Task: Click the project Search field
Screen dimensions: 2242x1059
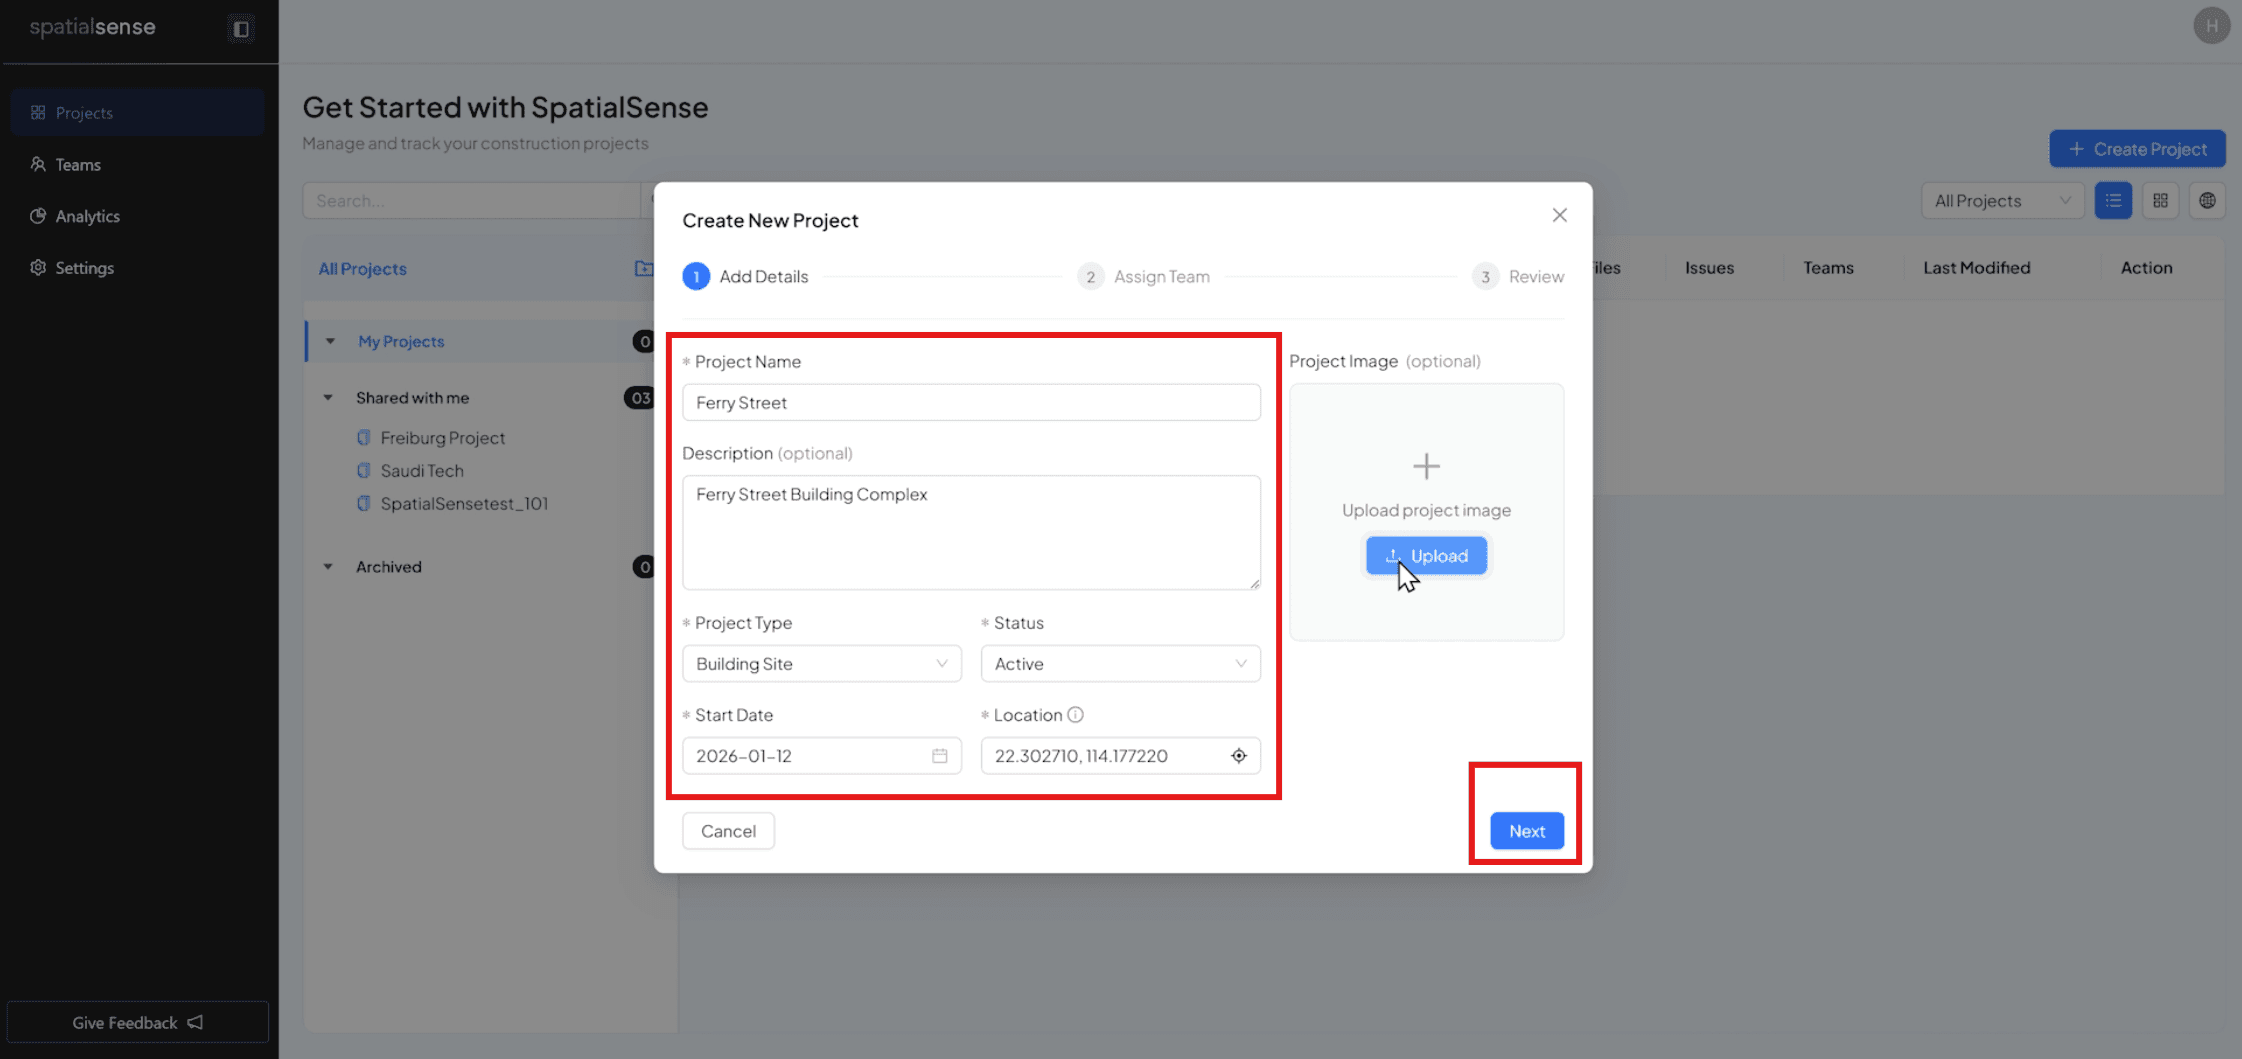Action: [x=472, y=201]
